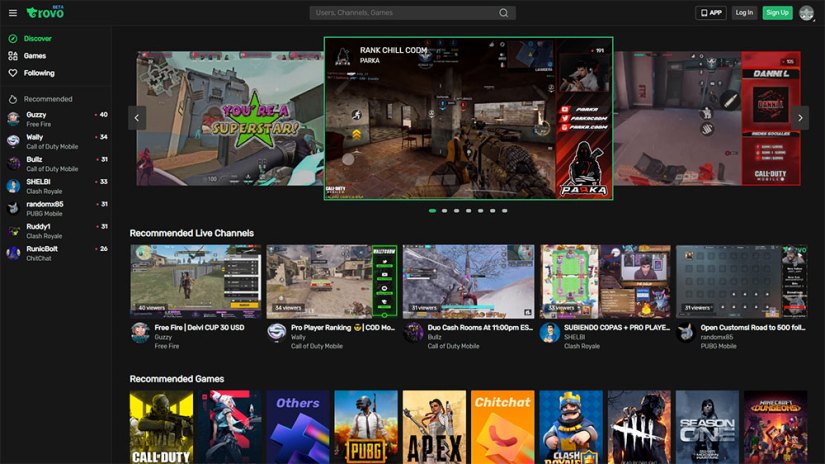Click the green Sign Up button
The height and width of the screenshot is (464, 825).
tap(777, 13)
